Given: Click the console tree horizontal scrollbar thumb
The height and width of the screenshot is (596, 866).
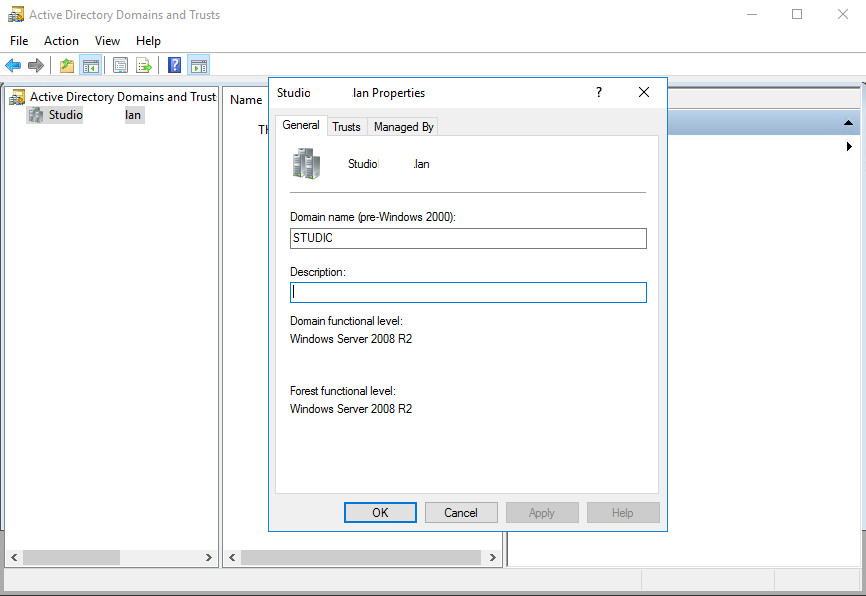Looking at the screenshot, I should [x=71, y=558].
